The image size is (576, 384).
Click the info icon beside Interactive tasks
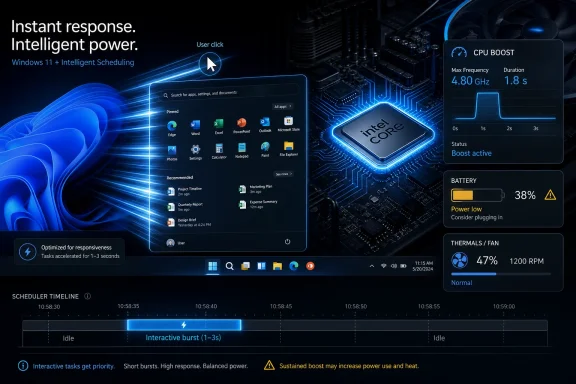coord(23,366)
